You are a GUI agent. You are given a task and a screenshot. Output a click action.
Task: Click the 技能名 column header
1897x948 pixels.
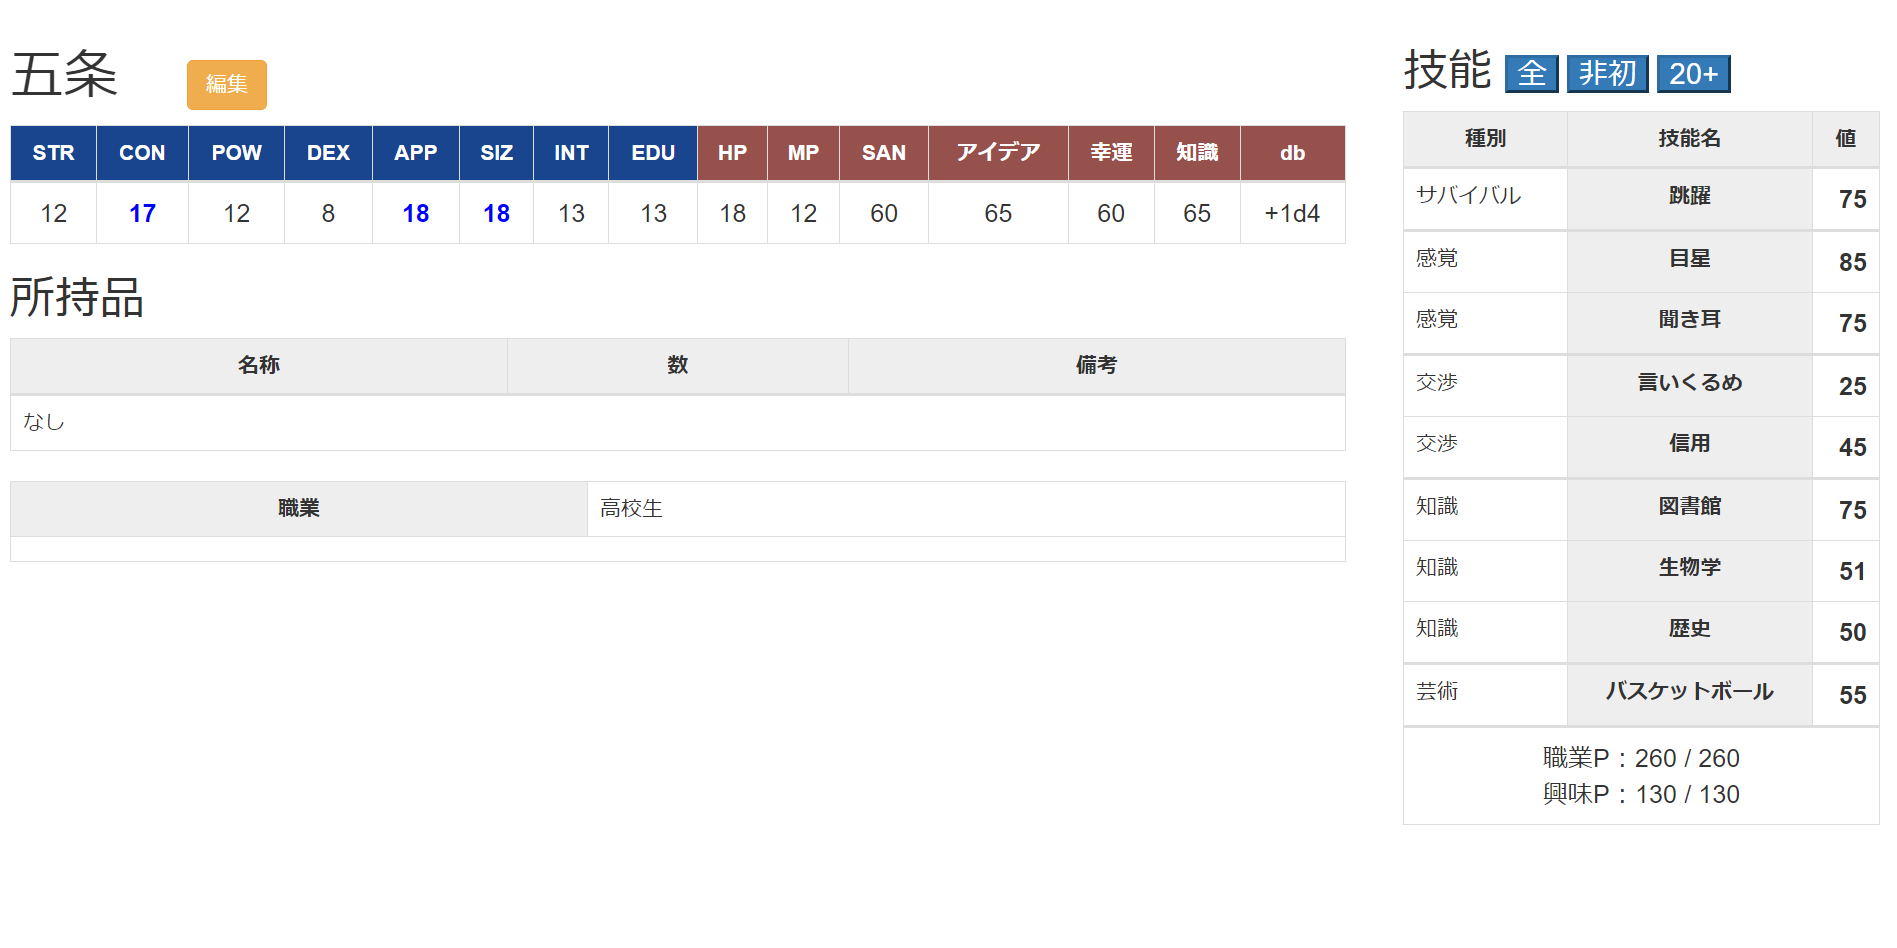pyautogui.click(x=1689, y=139)
